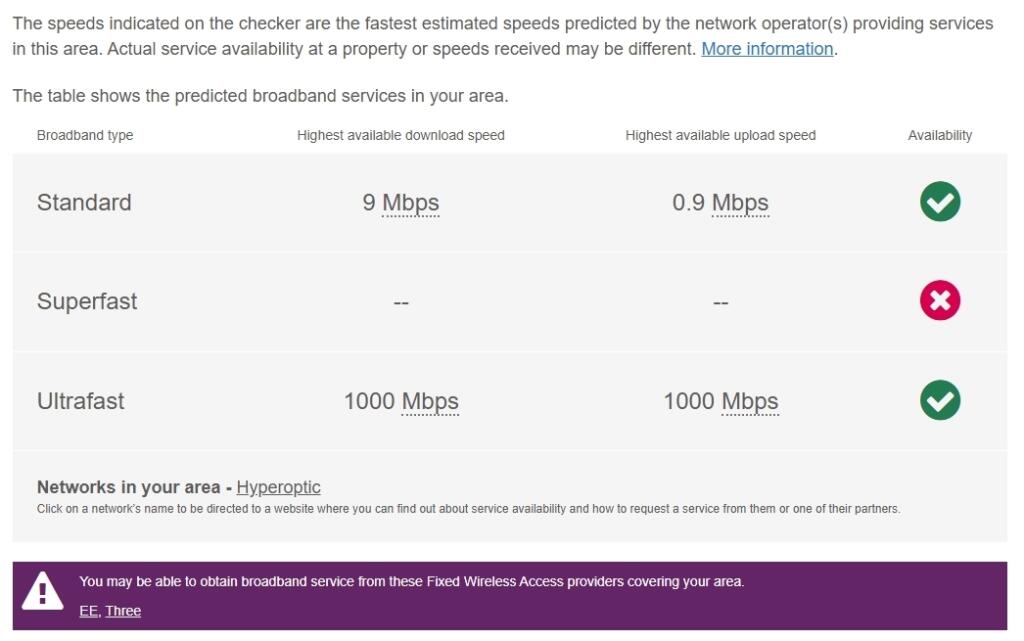1024x641 pixels.
Task: Select the Ultrafast broadband row
Action: point(80,401)
